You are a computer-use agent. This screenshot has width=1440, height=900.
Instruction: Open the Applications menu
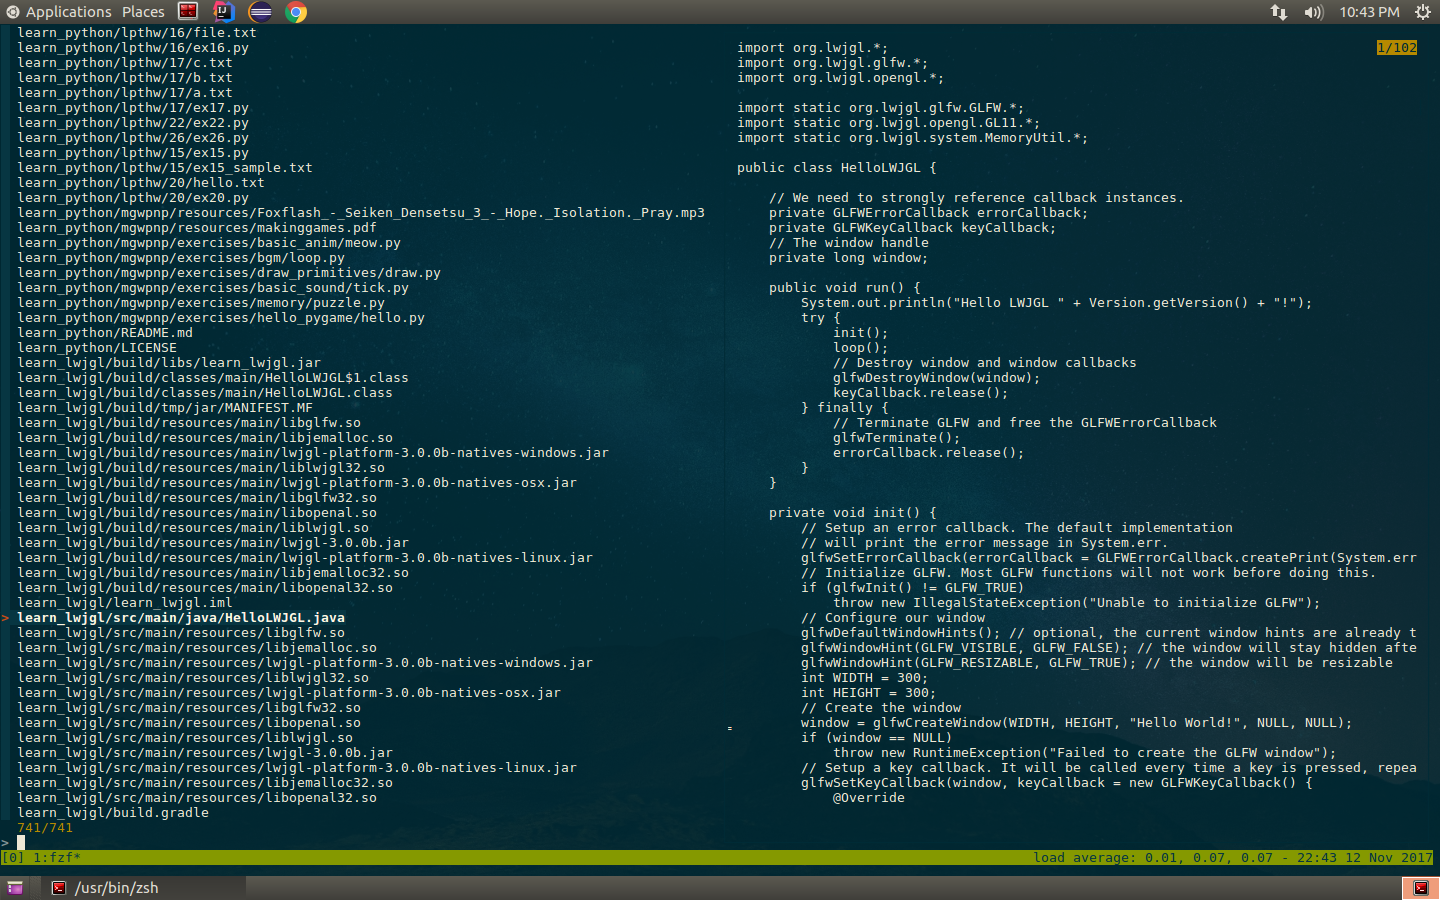click(58, 12)
